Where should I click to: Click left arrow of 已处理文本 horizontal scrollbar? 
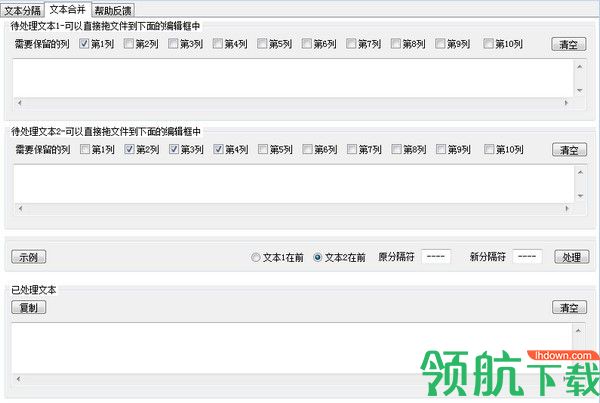[18, 379]
